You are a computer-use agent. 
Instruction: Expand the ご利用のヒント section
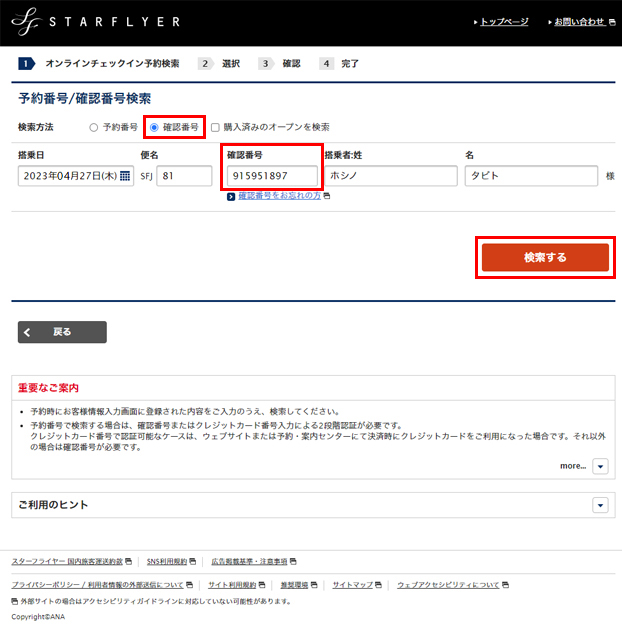tap(600, 506)
